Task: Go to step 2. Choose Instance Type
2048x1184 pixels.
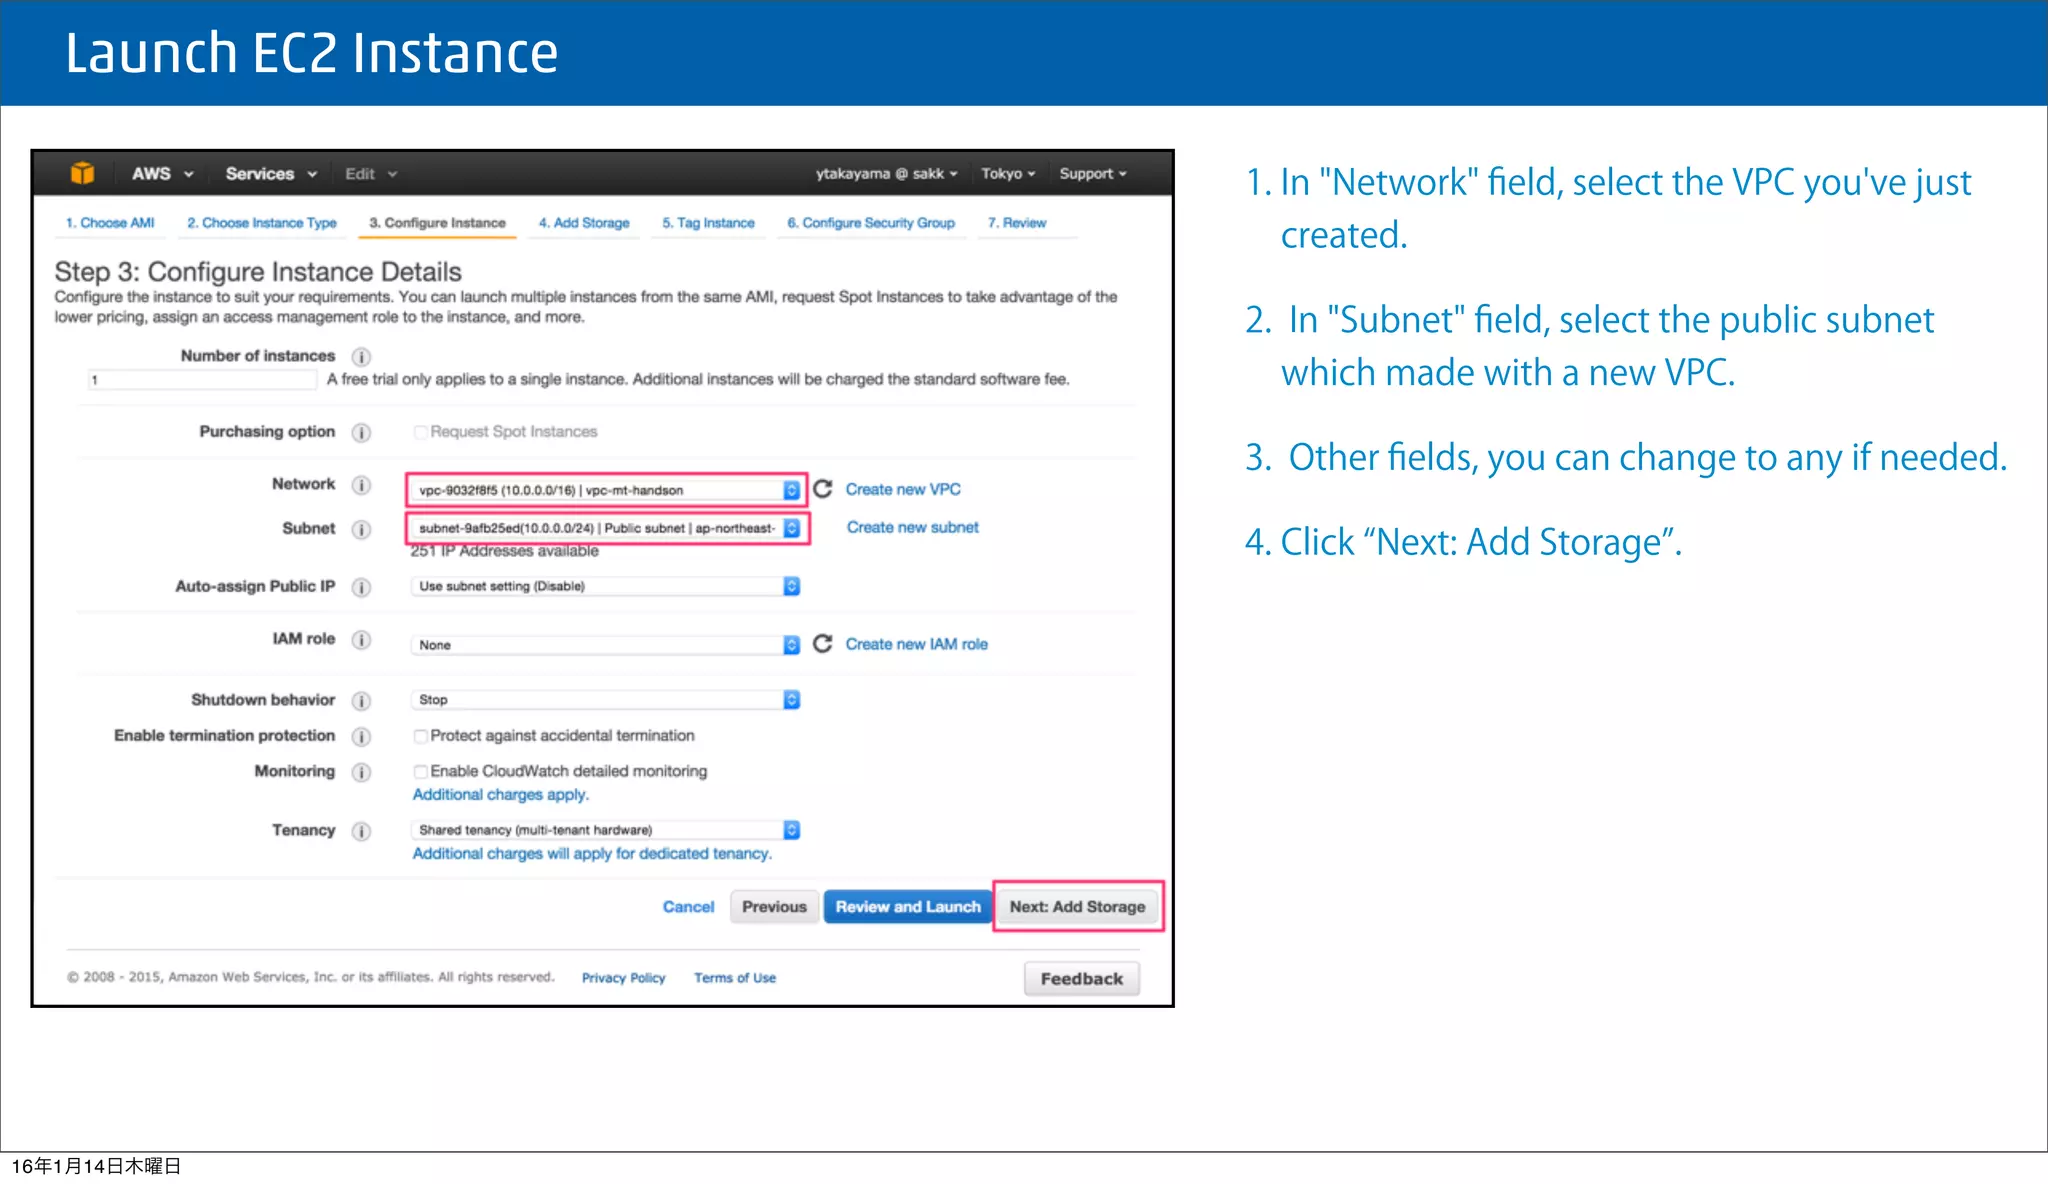Action: pos(262,223)
